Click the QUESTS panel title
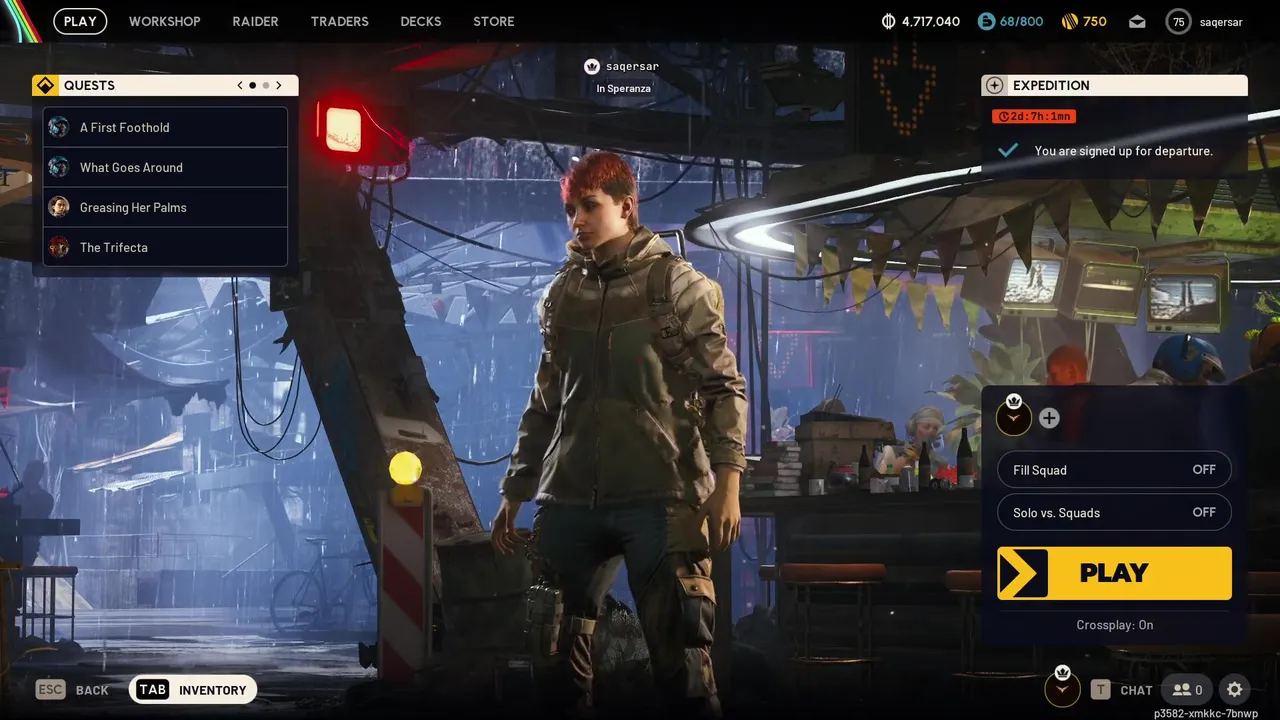The height and width of the screenshot is (720, 1280). (89, 86)
